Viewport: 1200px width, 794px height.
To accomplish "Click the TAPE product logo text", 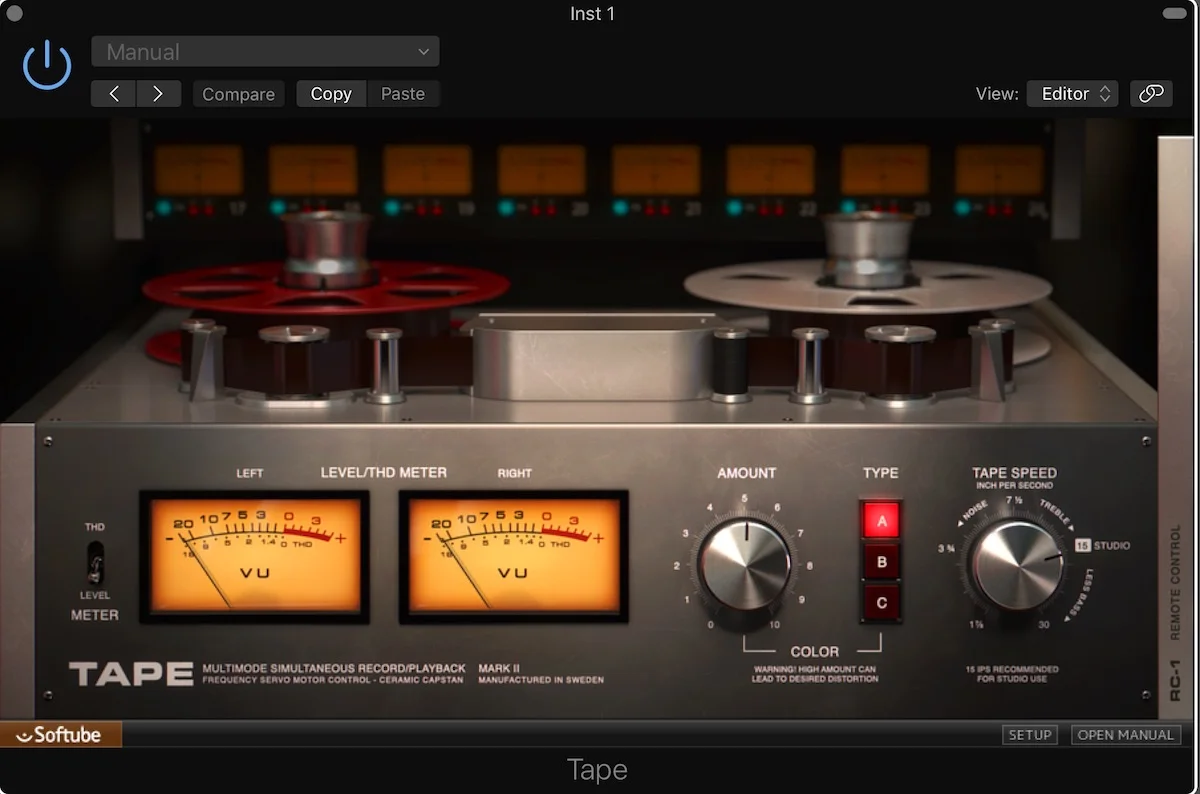I will pos(131,673).
